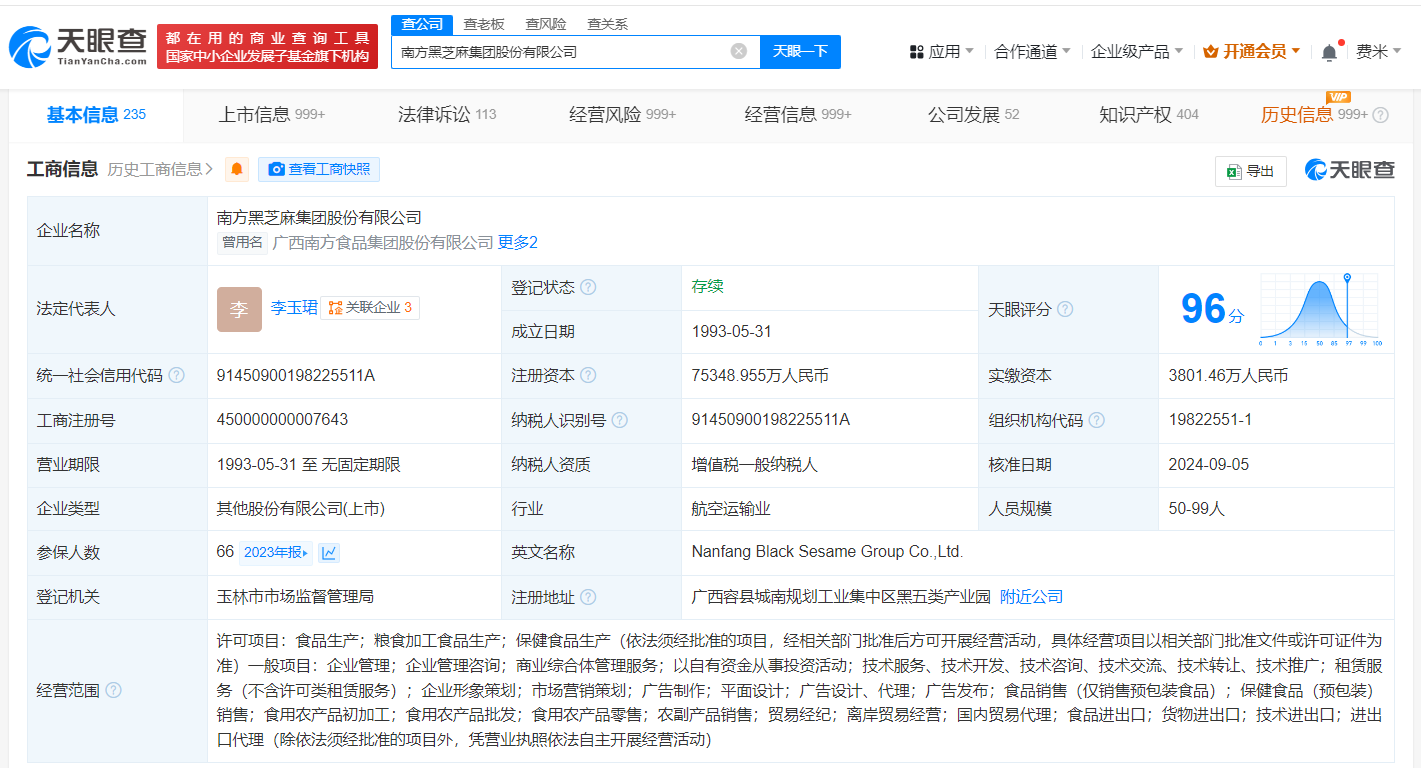Switch to the 上市信息 tab

272,115
